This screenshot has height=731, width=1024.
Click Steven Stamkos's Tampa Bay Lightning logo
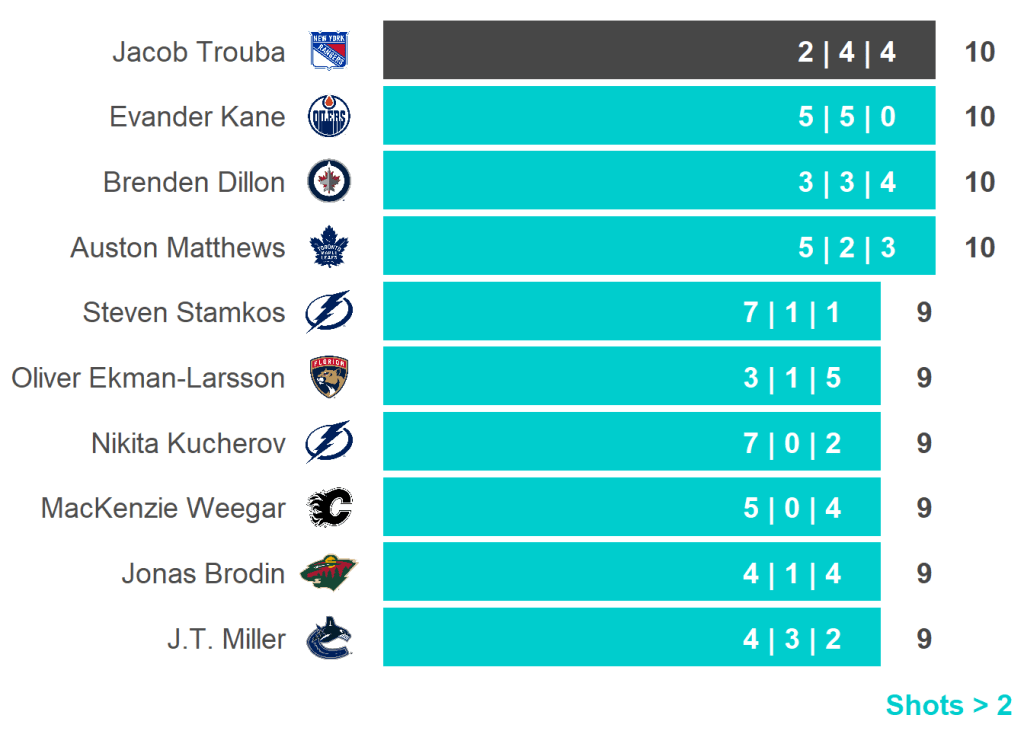click(329, 313)
